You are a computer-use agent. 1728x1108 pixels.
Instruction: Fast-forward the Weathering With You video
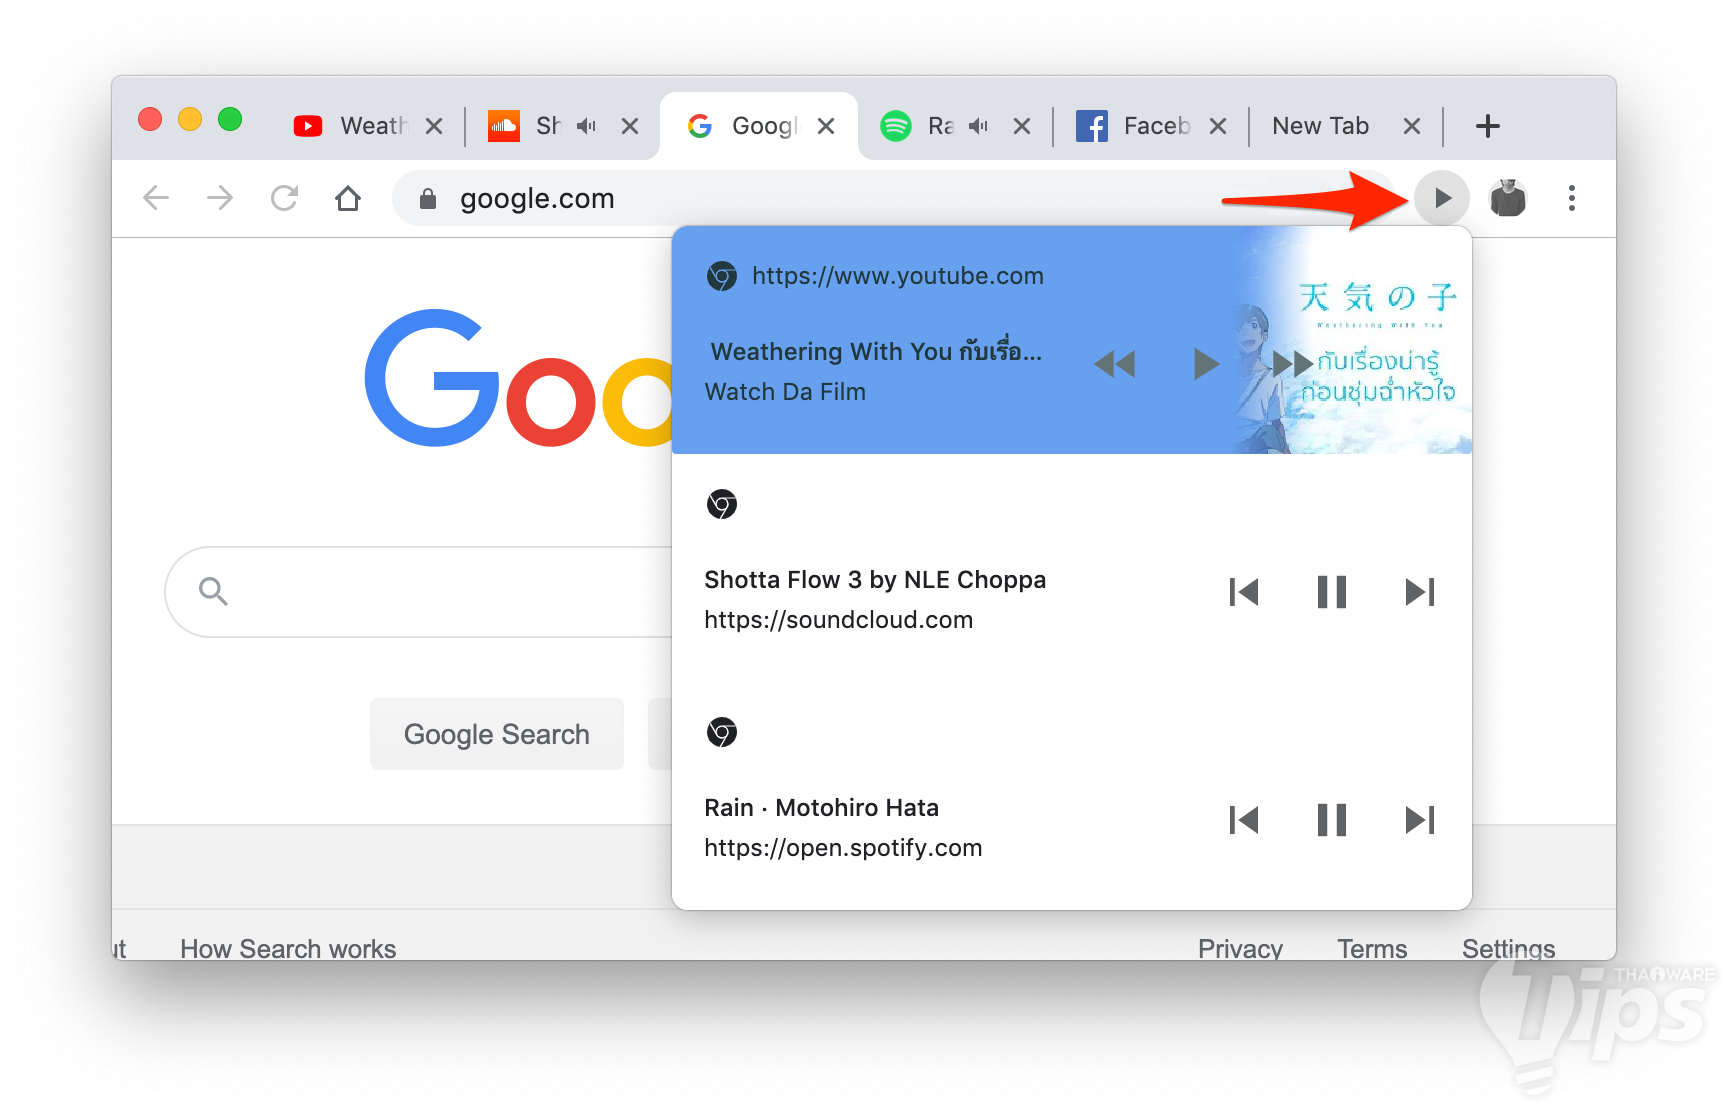pyautogui.click(x=1292, y=364)
